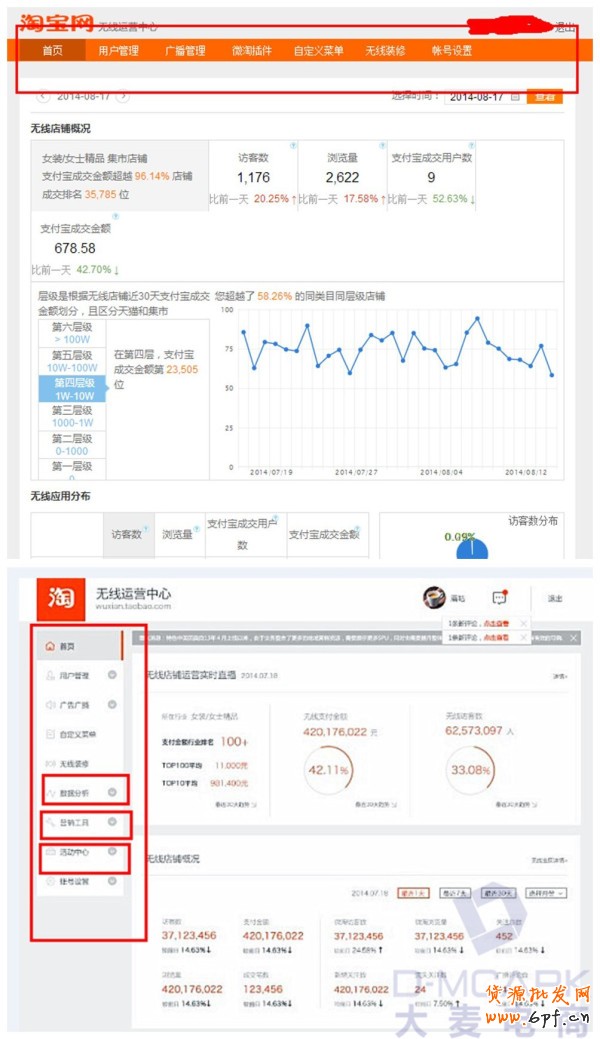The image size is (600, 1039).
Task: Open 帐号设置 in the orange nav bar
Action: (x=451, y=50)
